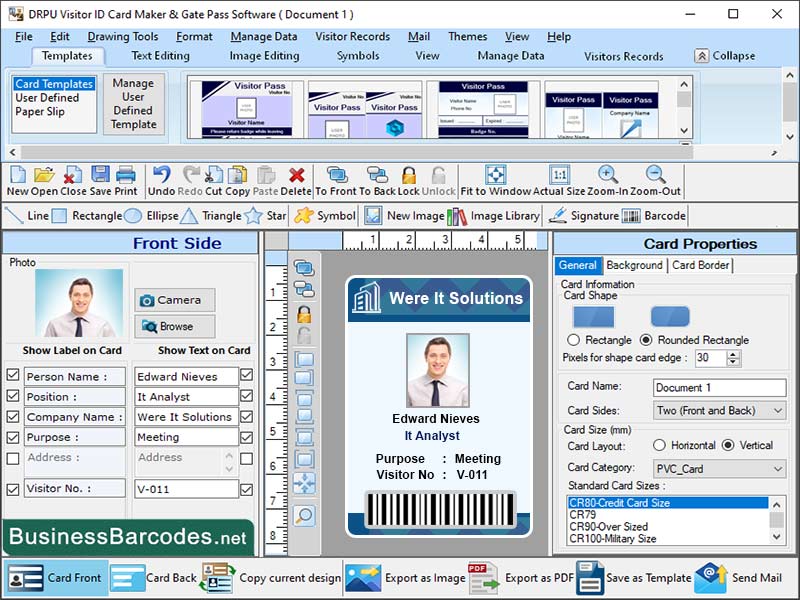Enable the Address label checkbox
Viewport: 800px width, 600px height.
click(13, 458)
